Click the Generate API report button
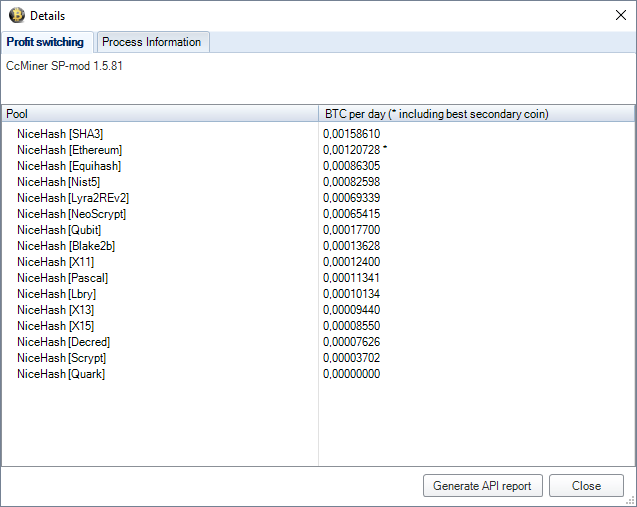This screenshot has height=507, width=637. 483,485
